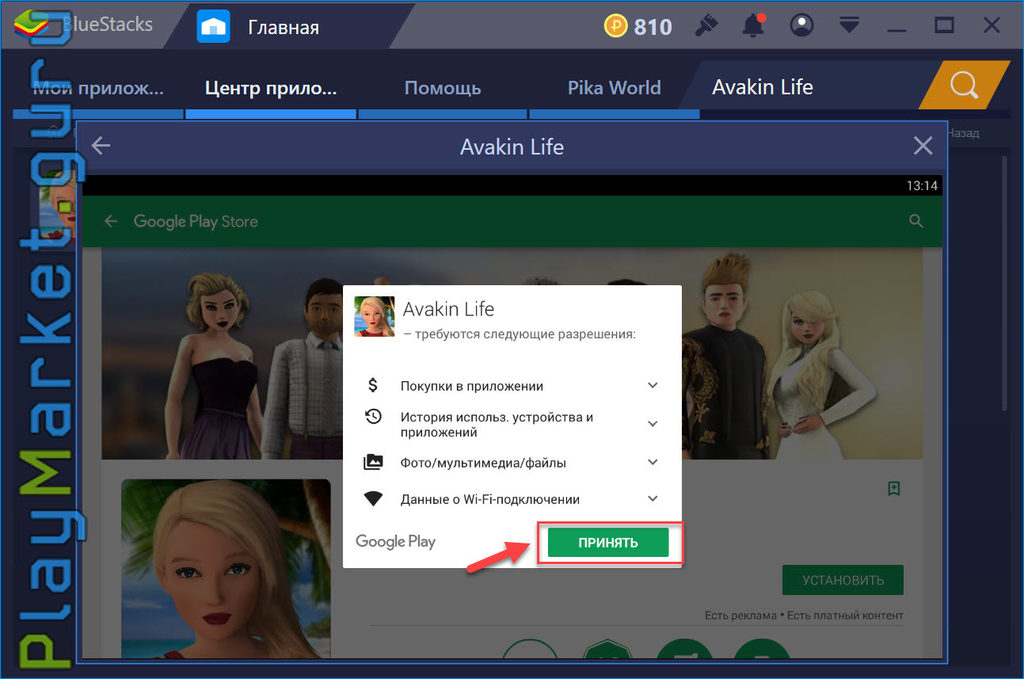Close the Avakin Life panel
Viewport: 1024px width, 679px height.
[923, 146]
